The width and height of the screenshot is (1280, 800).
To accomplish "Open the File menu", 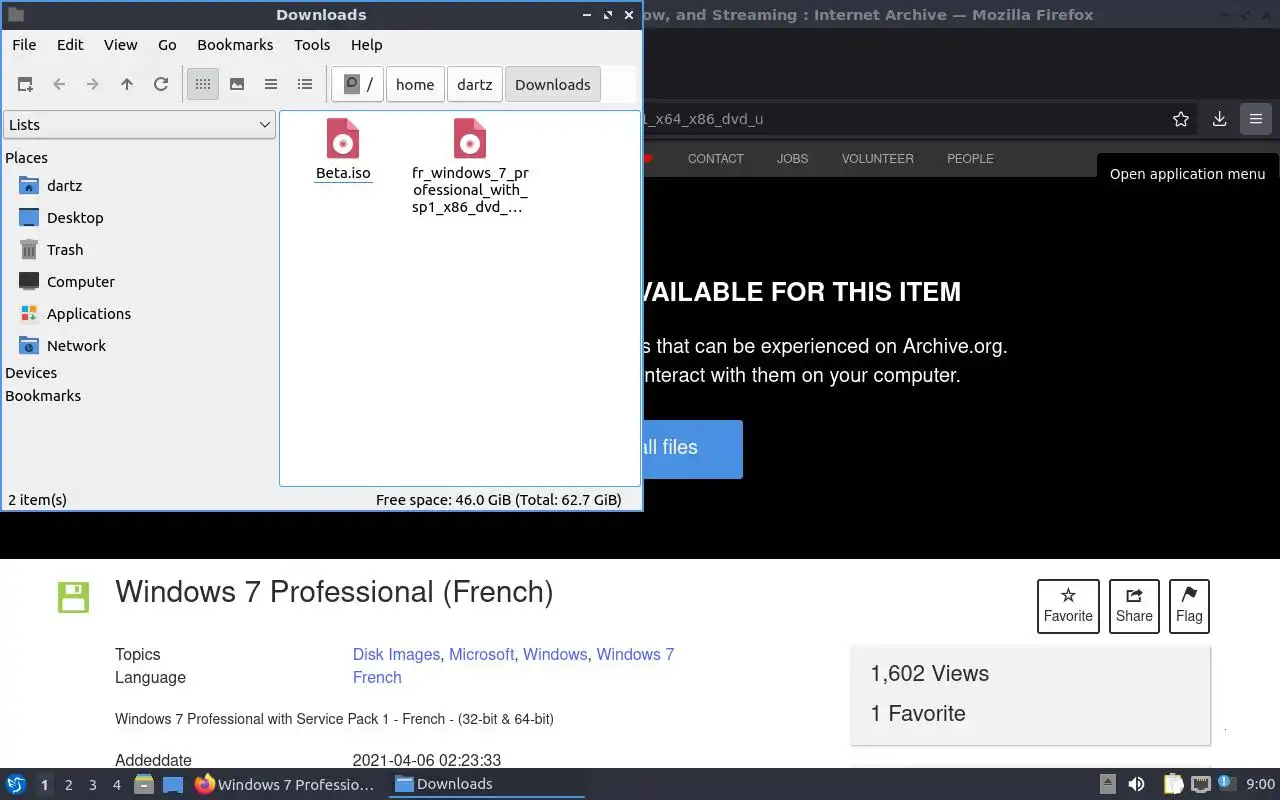I will pos(24,45).
